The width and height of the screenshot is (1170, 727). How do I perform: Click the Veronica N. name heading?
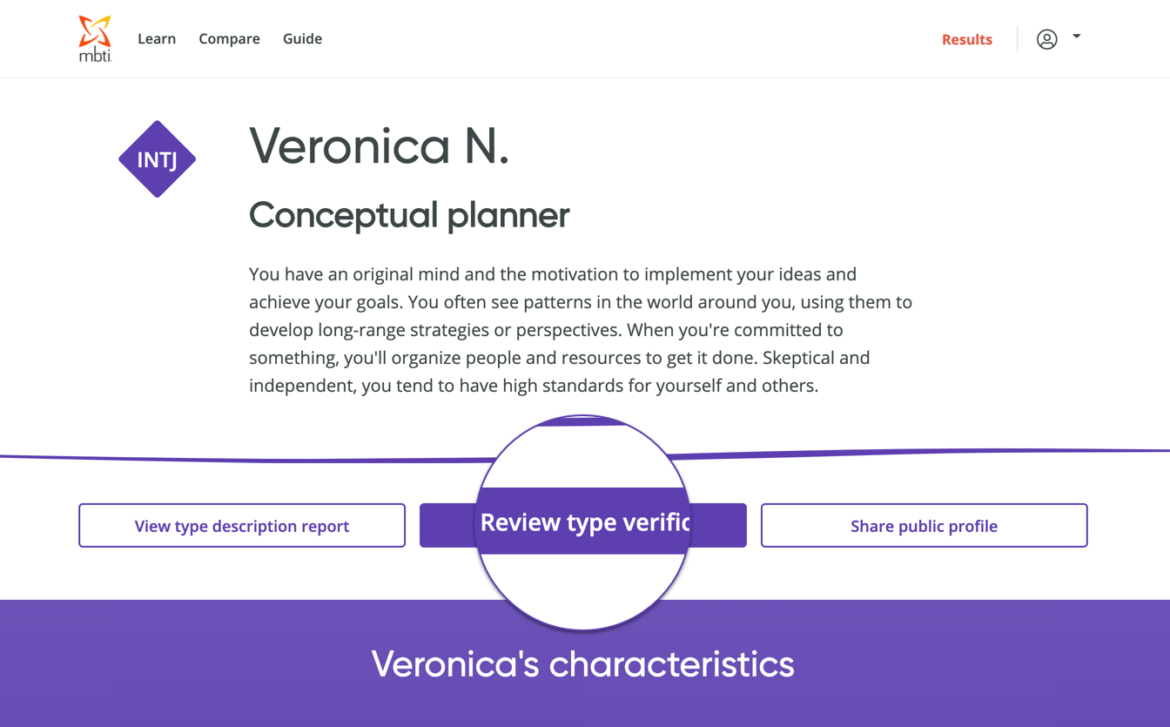pyautogui.click(x=379, y=146)
